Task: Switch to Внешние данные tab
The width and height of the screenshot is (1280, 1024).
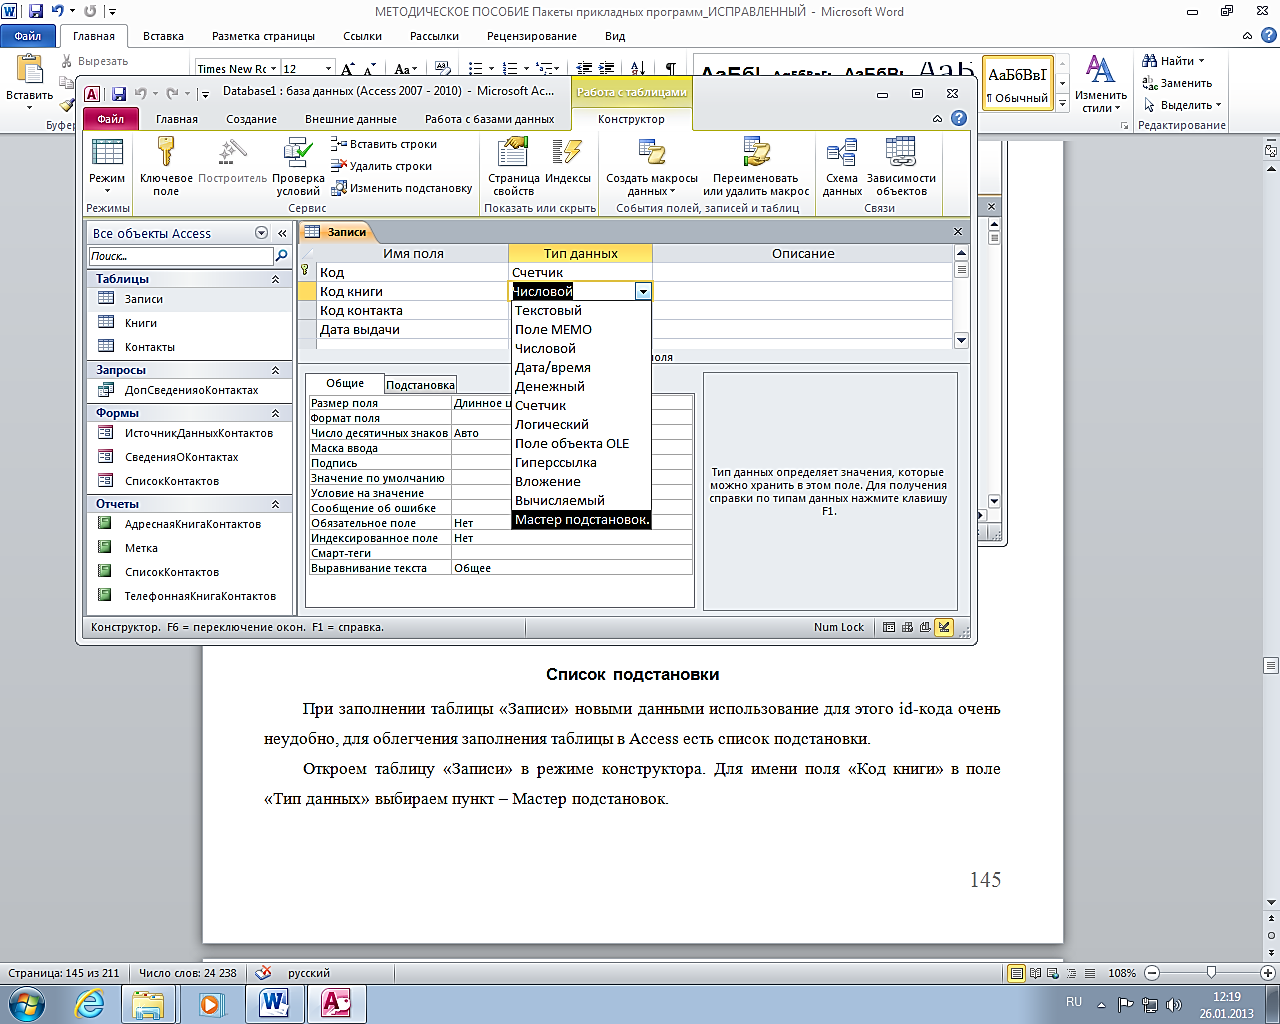Action: pos(351,119)
